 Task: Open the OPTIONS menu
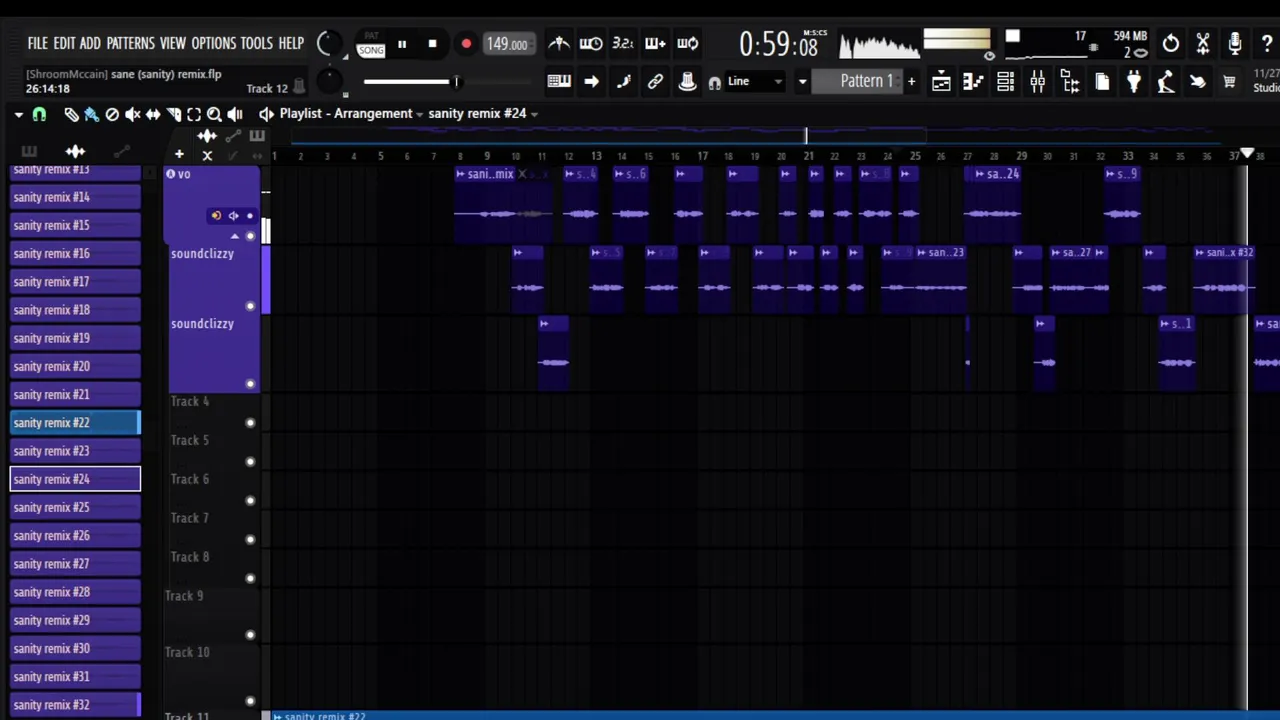213,43
